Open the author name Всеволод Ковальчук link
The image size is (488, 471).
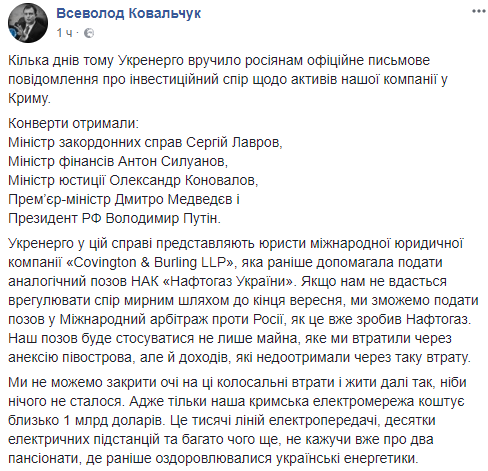(129, 13)
